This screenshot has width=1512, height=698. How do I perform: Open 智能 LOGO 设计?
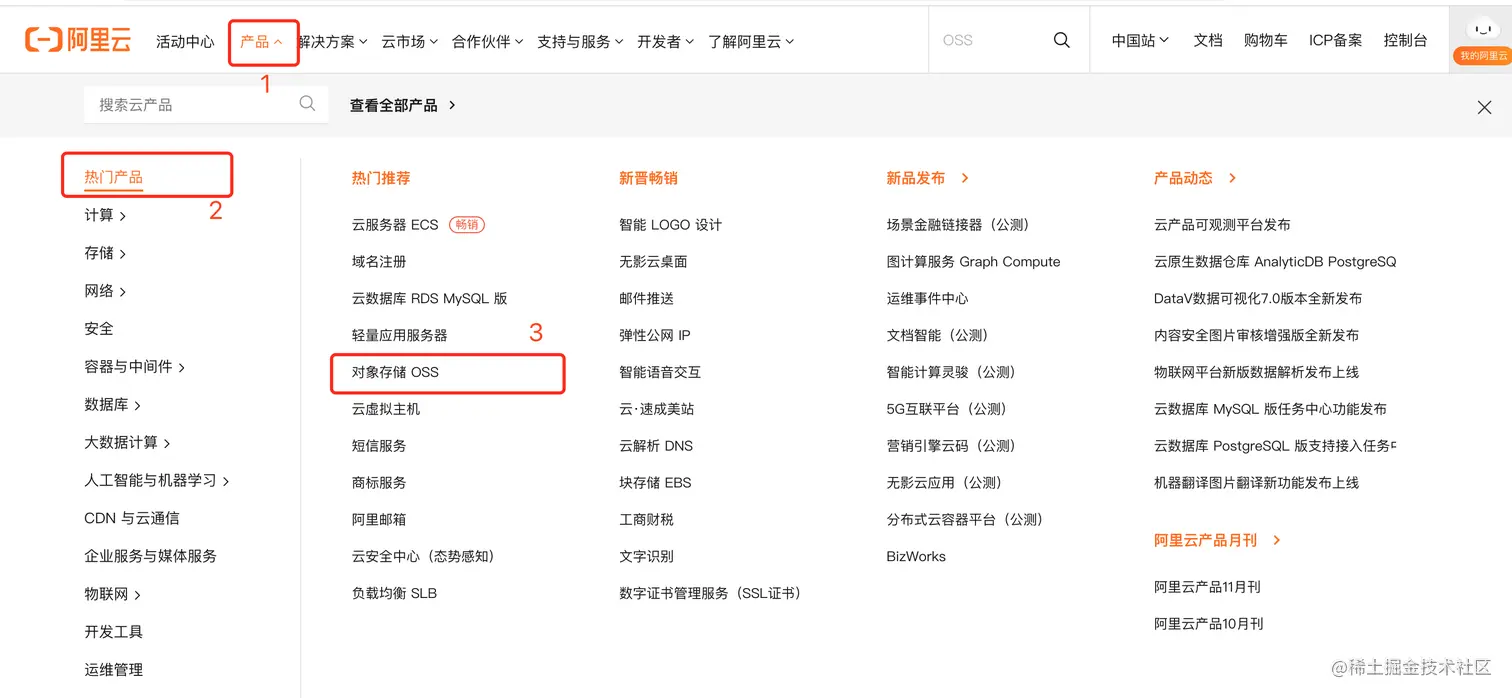670,225
